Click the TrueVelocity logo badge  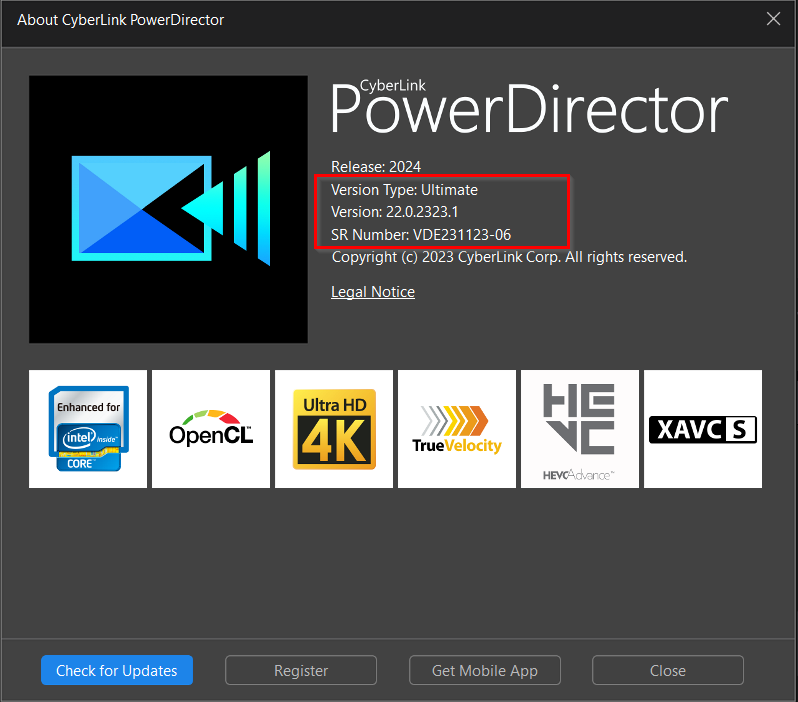tap(457, 429)
